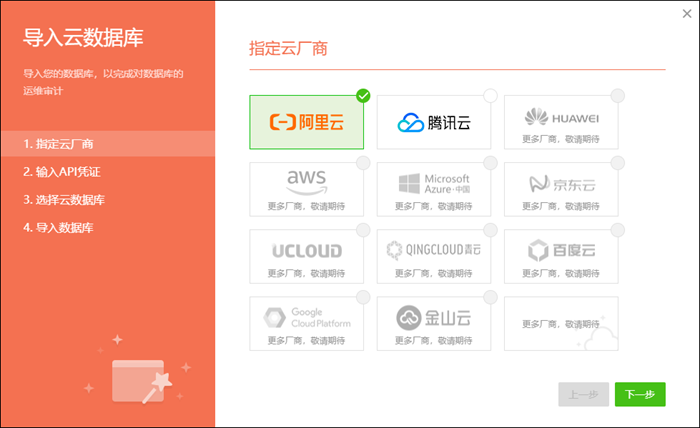Jump to step 3. 选择云数据库
Viewport: 700px width, 428px height.
click(64, 200)
